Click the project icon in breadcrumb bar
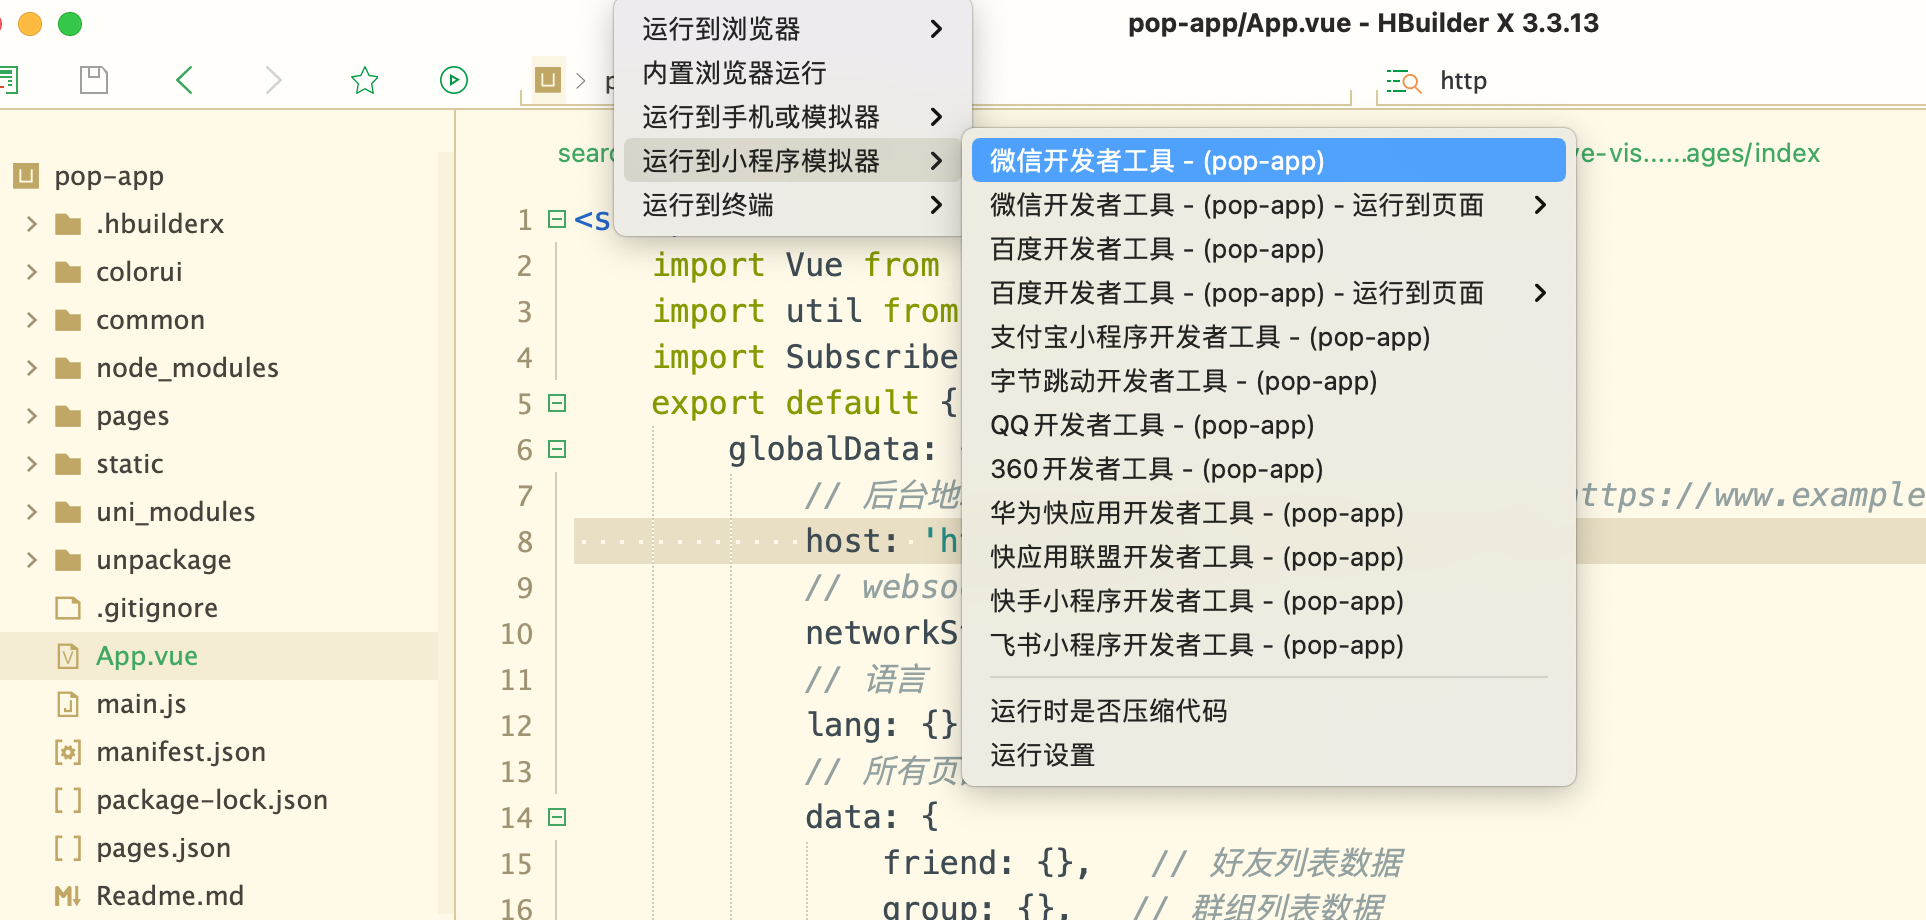The height and width of the screenshot is (920, 1926). 548,80
